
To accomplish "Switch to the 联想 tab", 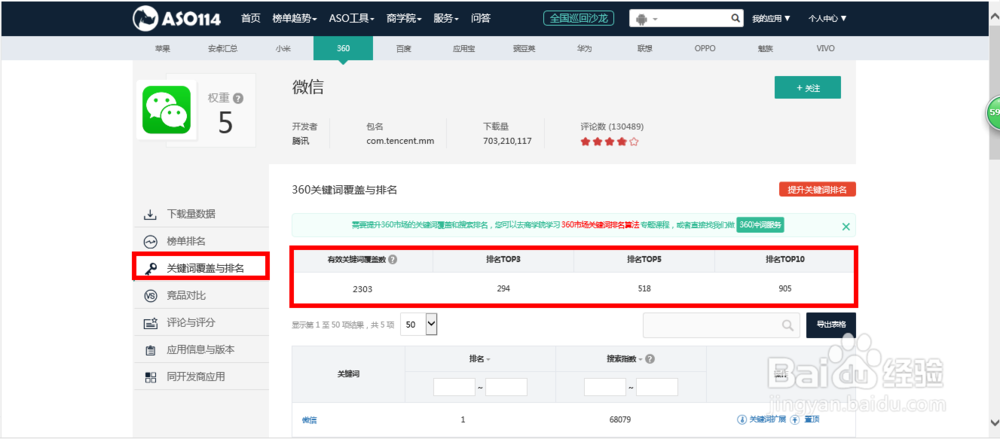I will (644, 48).
